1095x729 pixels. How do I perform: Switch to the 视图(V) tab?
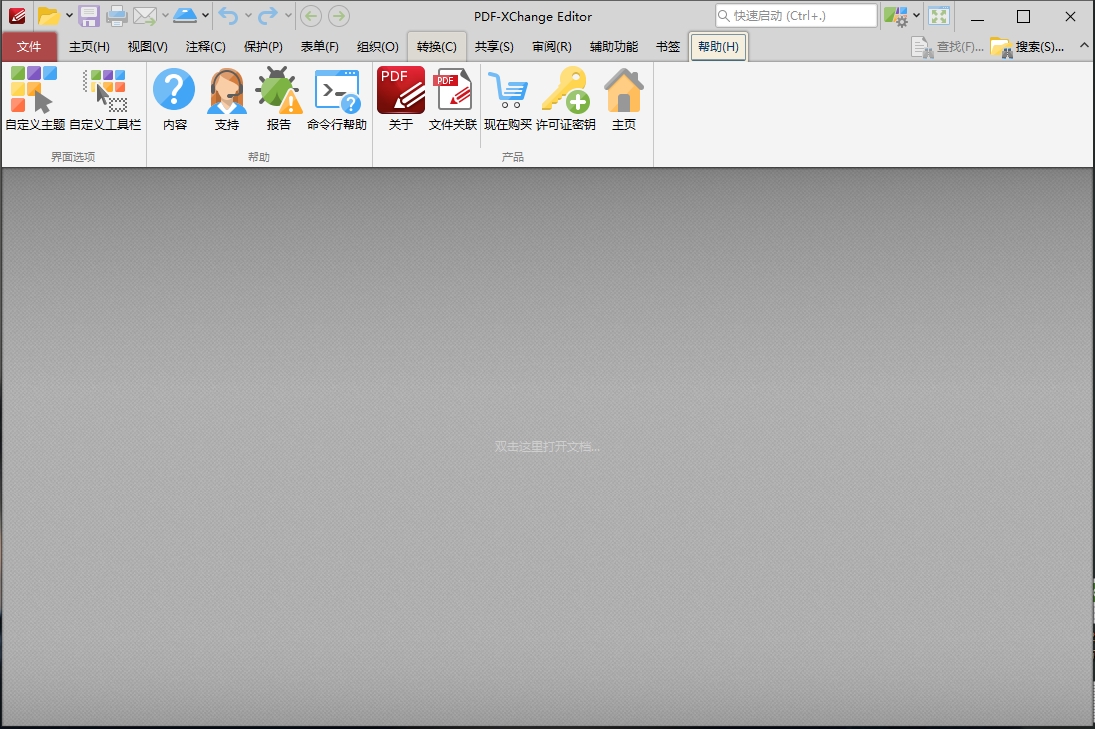[147, 47]
